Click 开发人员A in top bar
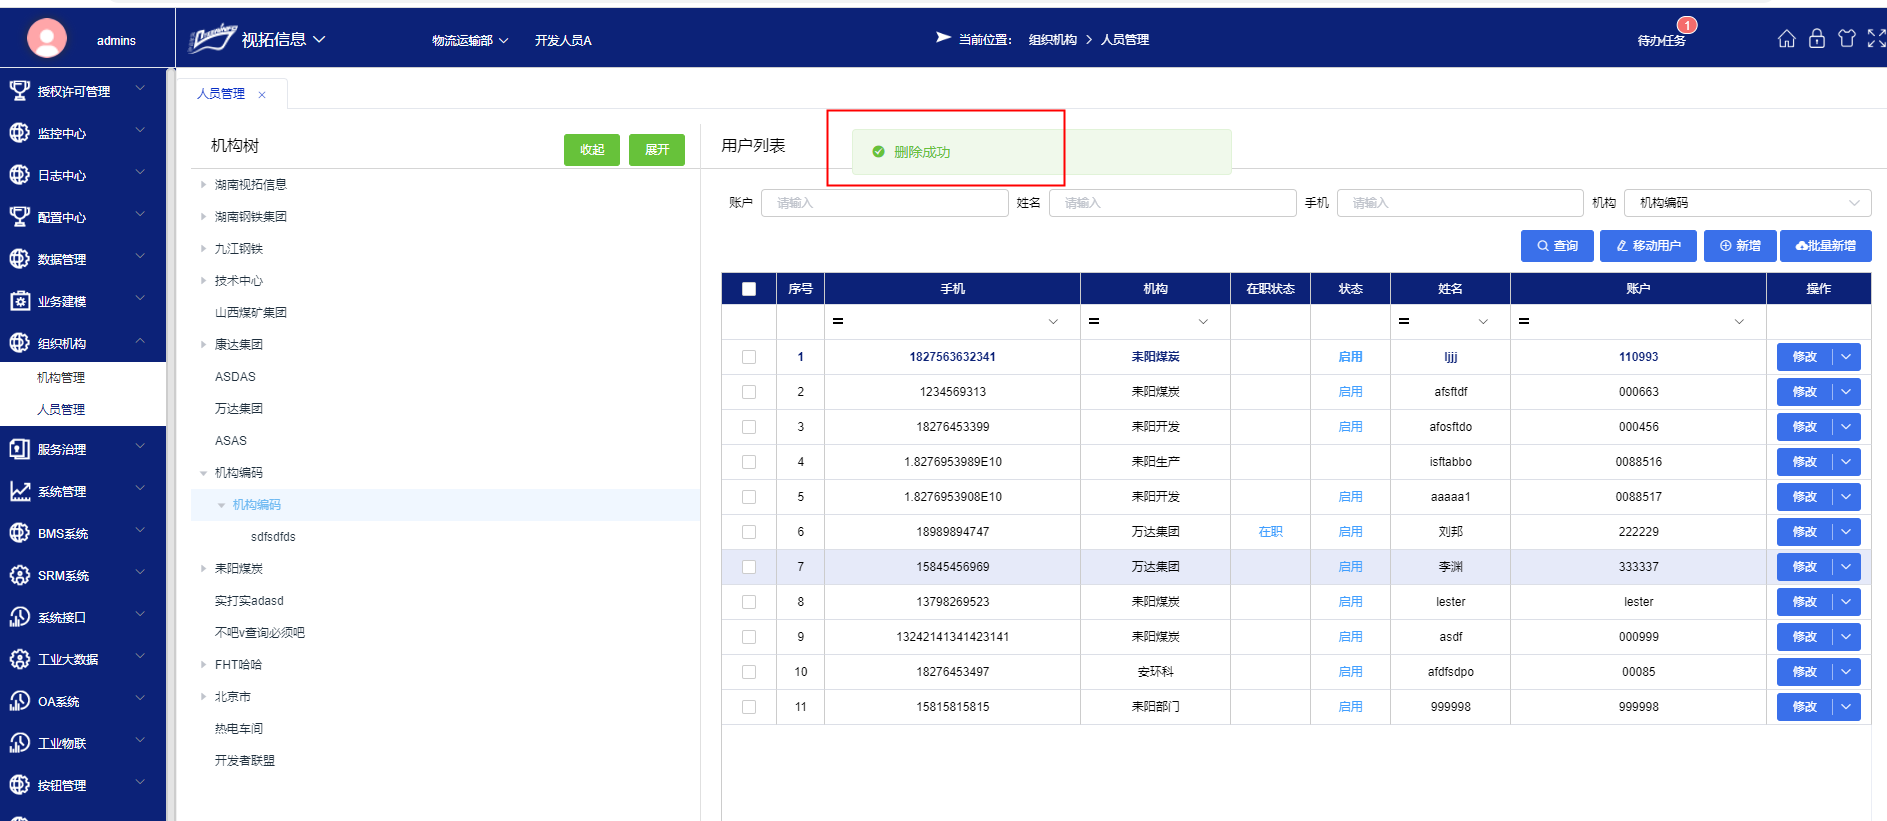 pyautogui.click(x=563, y=40)
